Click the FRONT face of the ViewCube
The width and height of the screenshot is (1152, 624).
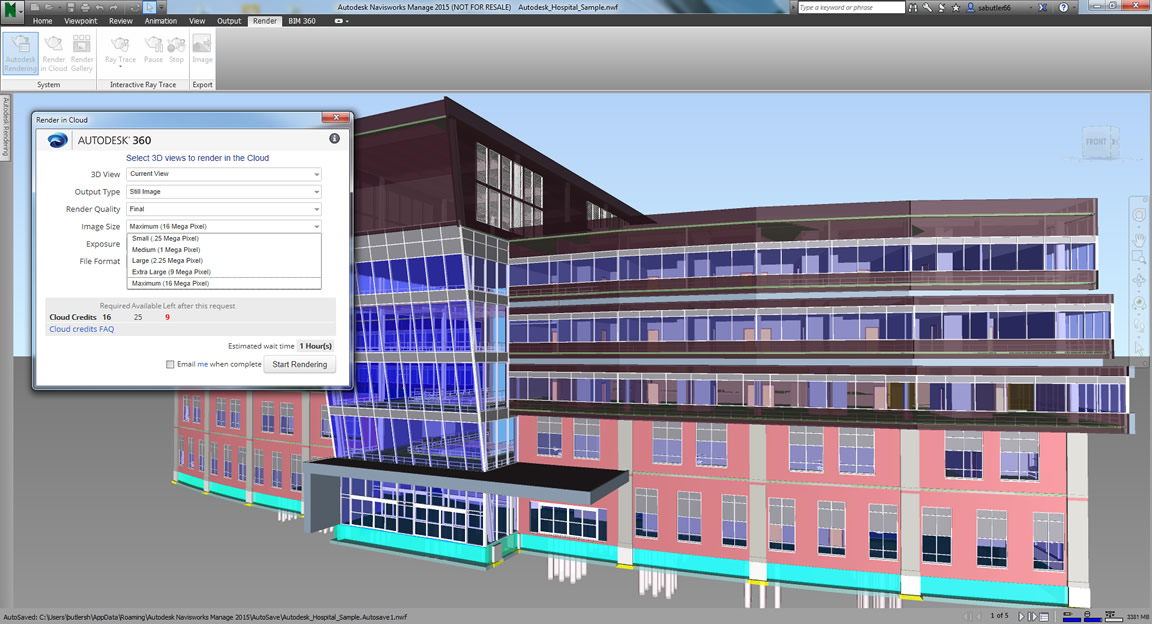1096,142
